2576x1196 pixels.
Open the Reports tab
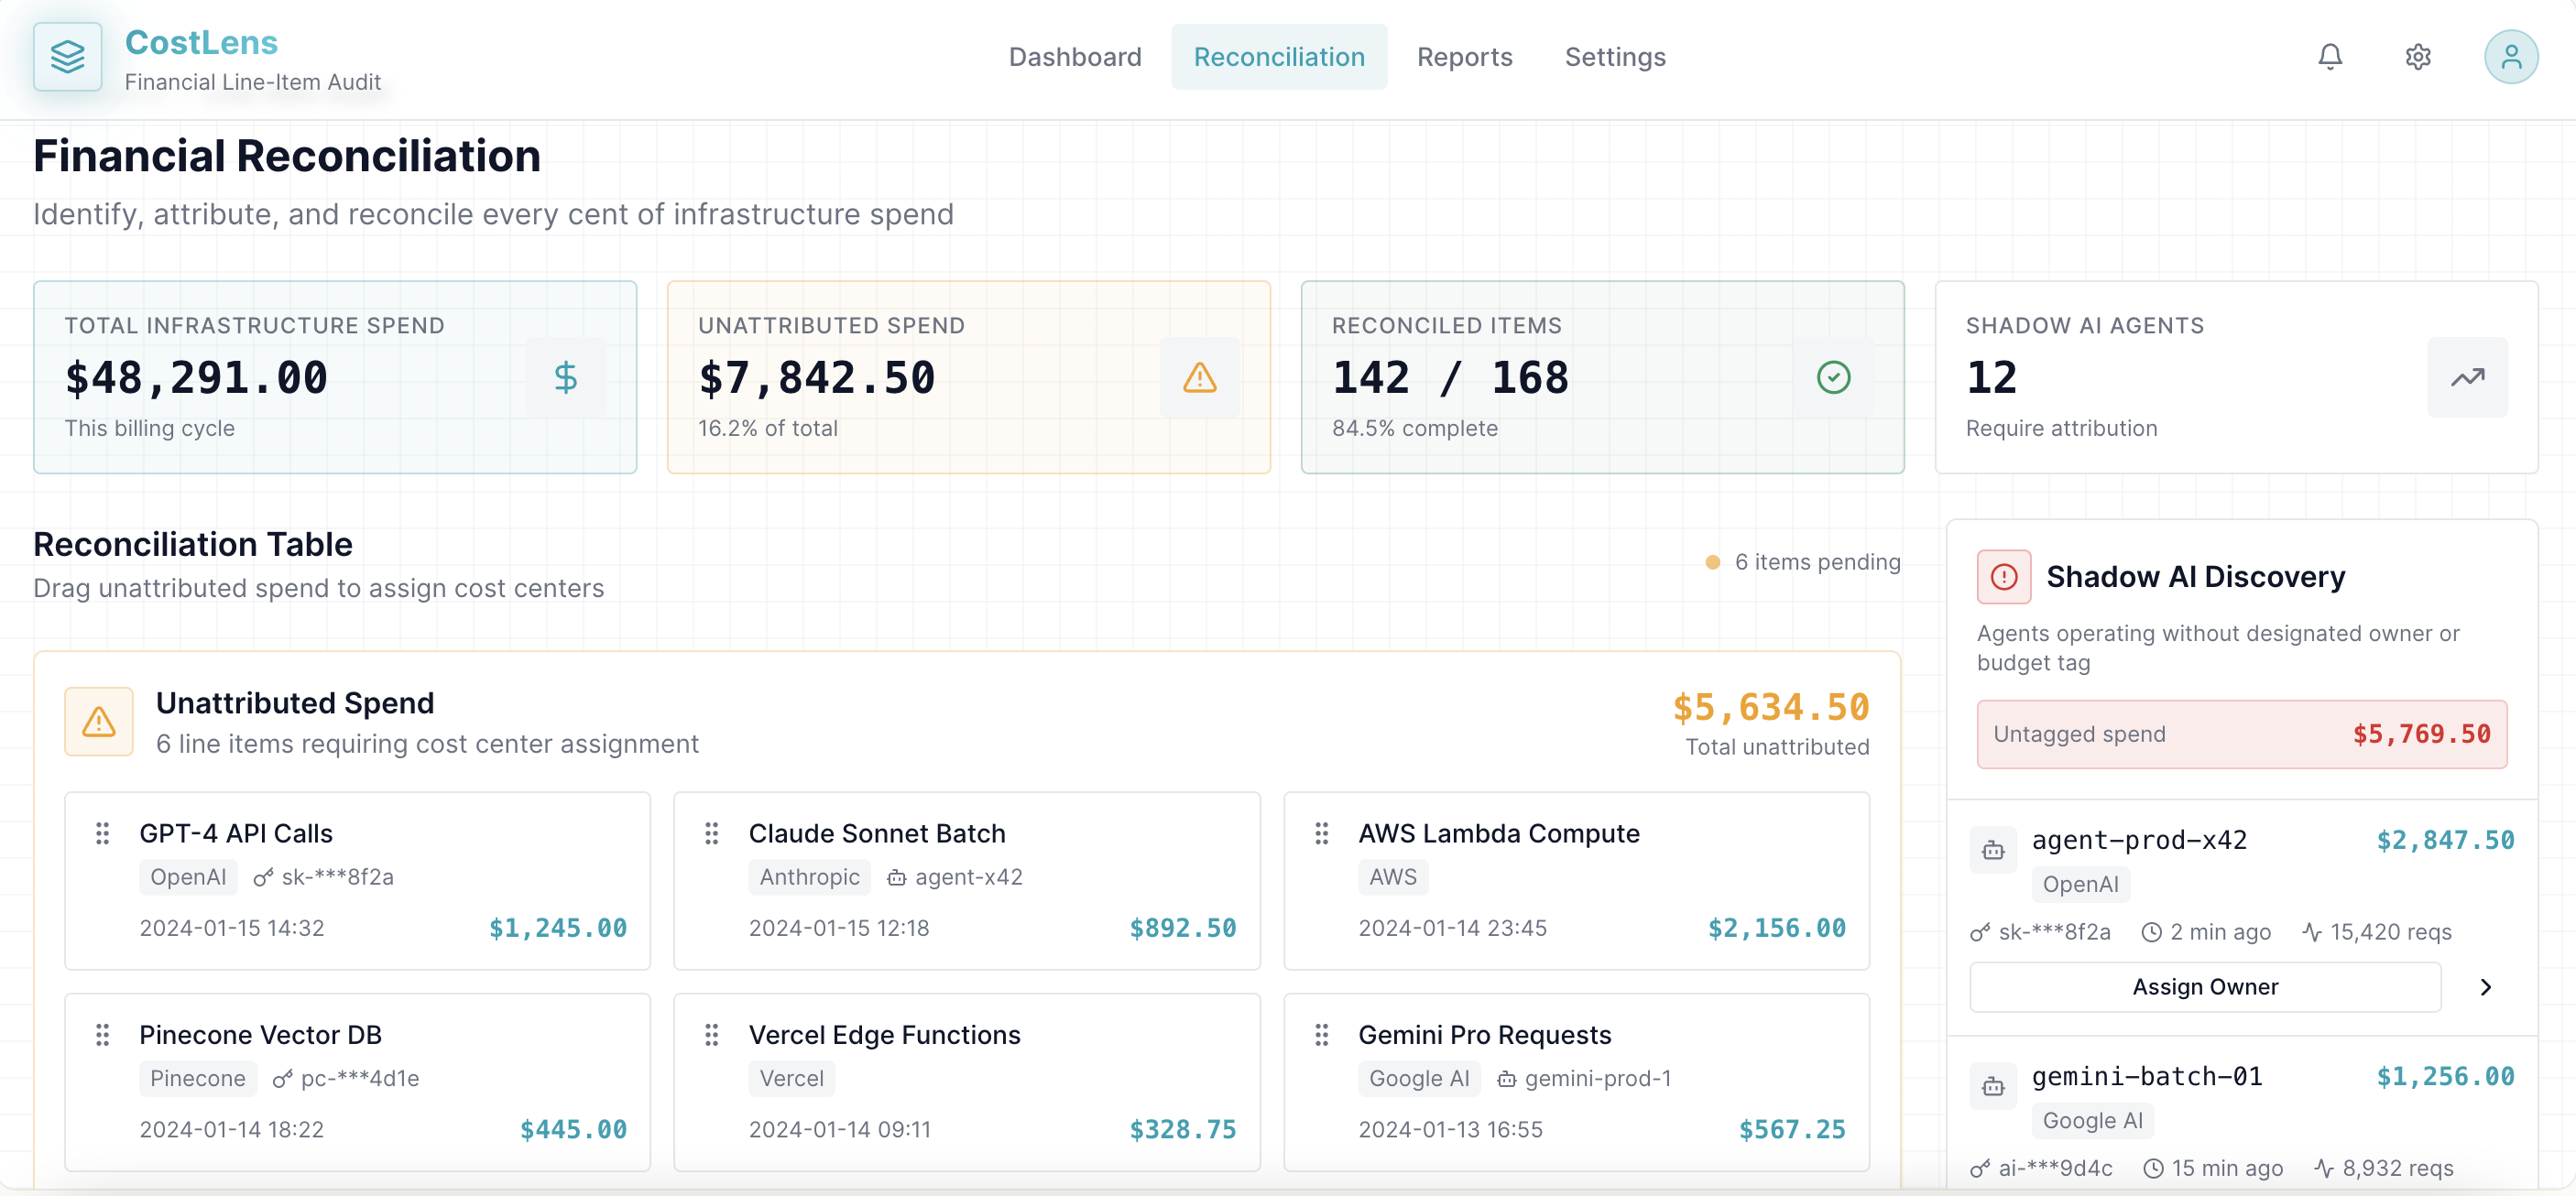tap(1464, 57)
